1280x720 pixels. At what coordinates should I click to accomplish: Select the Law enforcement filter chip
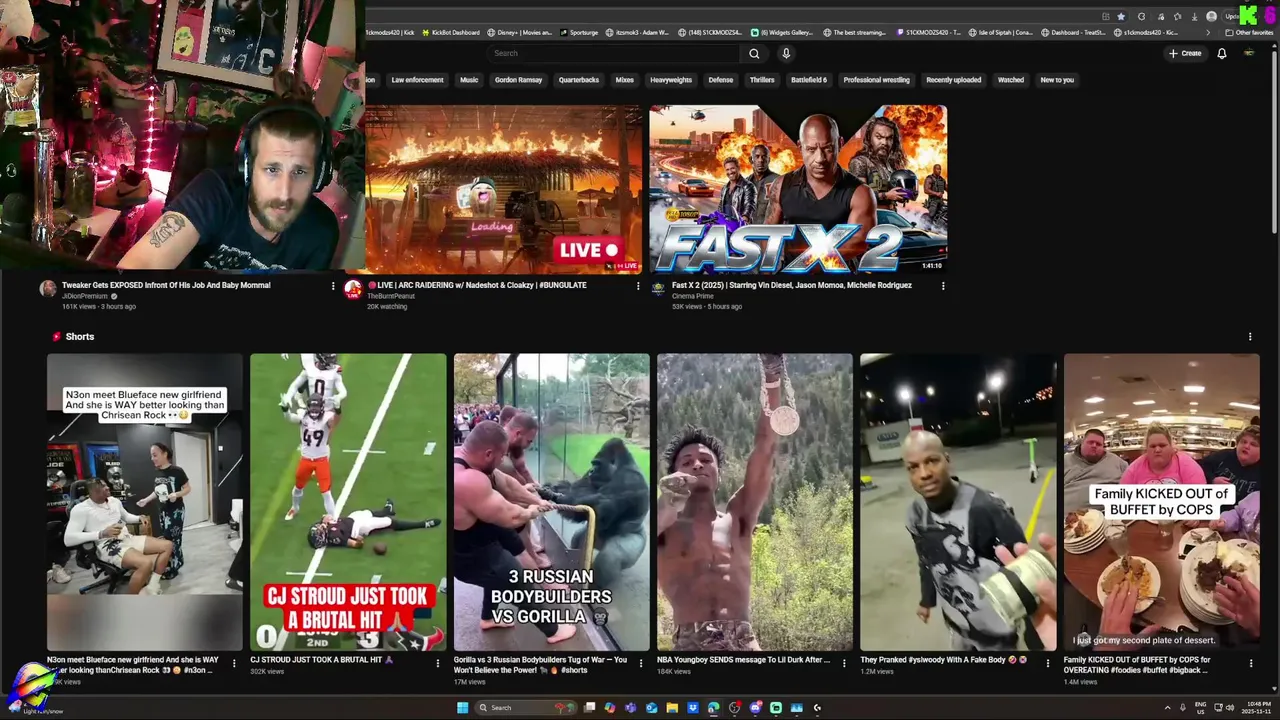[417, 80]
